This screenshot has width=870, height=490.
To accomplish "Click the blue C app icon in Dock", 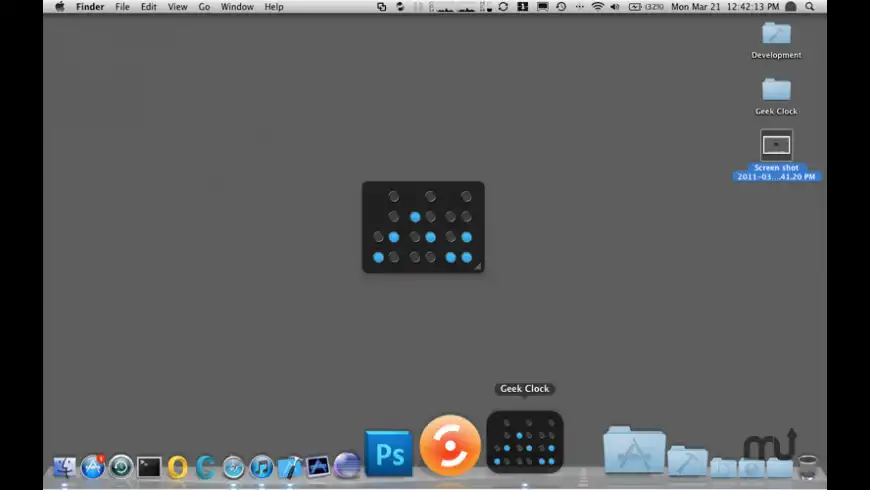I will coord(205,467).
